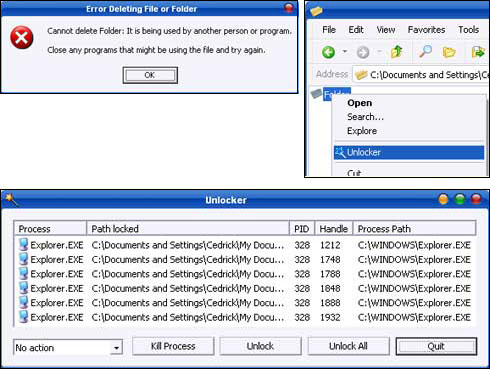Screen dimensions: 490x369
Task: Minimize the Unlocker window with orange button
Action: tap(443, 199)
